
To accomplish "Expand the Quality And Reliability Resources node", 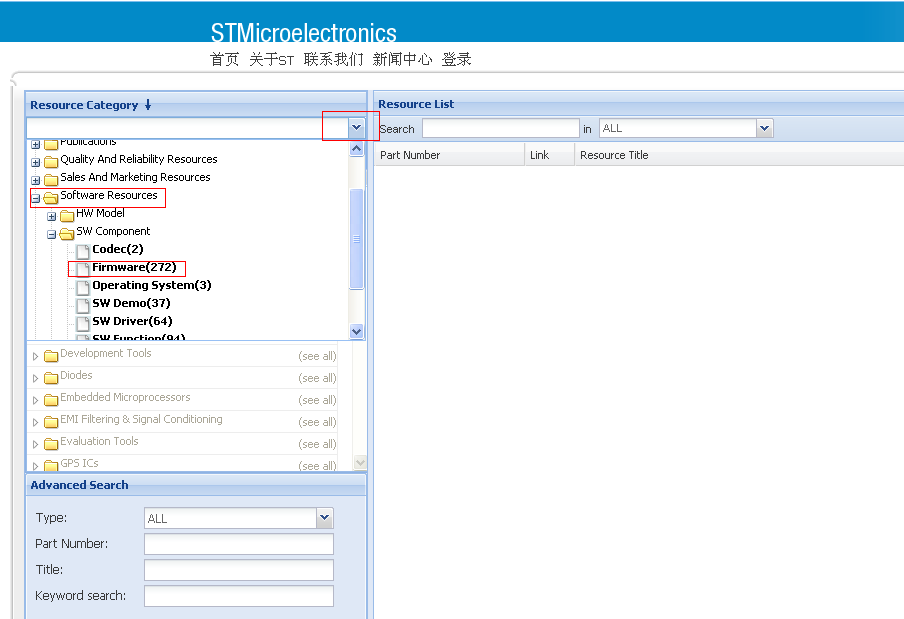I will [x=36, y=163].
